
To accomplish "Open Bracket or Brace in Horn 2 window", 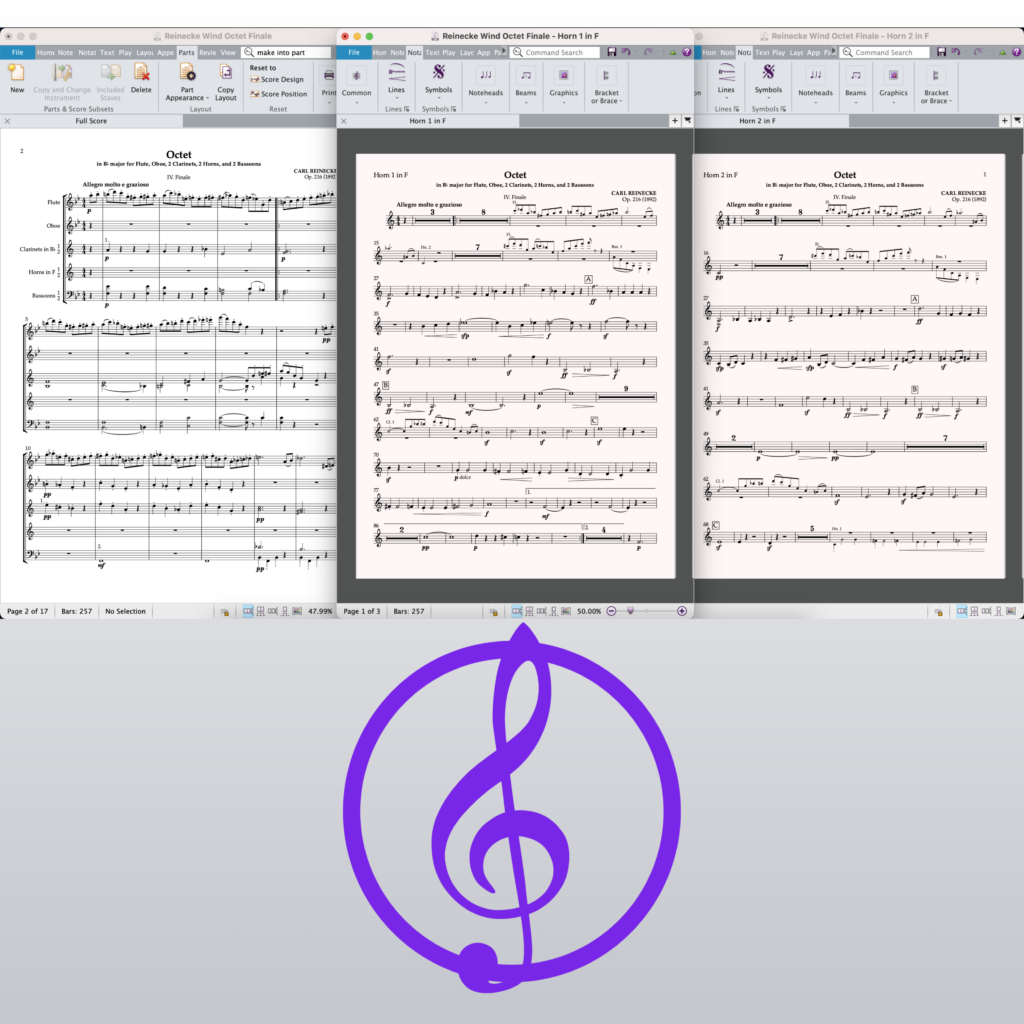I will pos(936,85).
